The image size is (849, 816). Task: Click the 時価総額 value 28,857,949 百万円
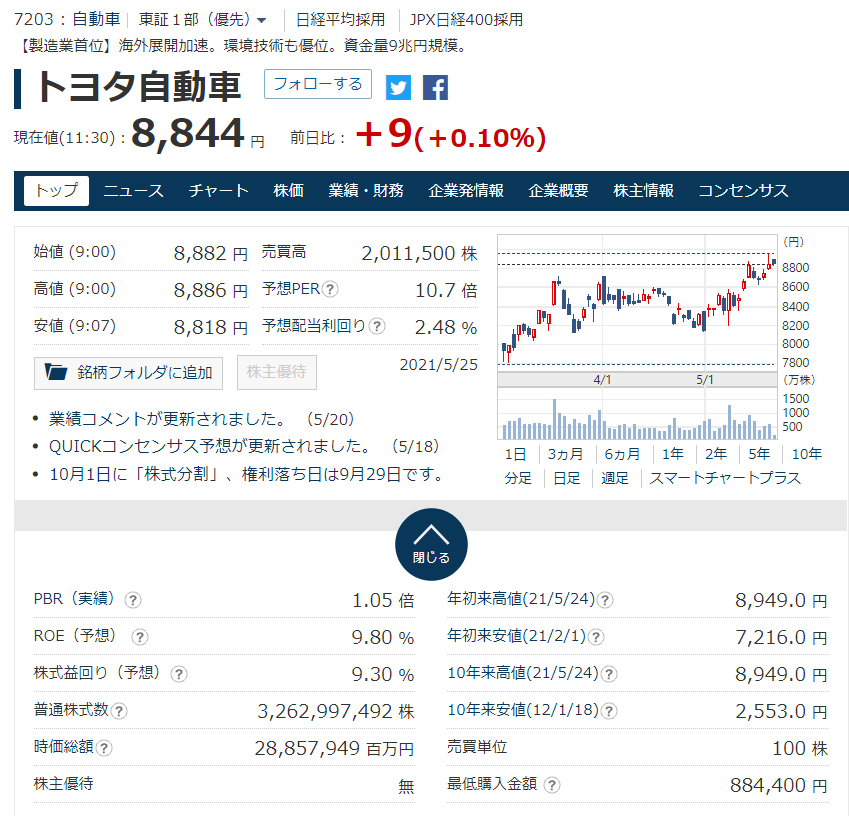coord(334,748)
